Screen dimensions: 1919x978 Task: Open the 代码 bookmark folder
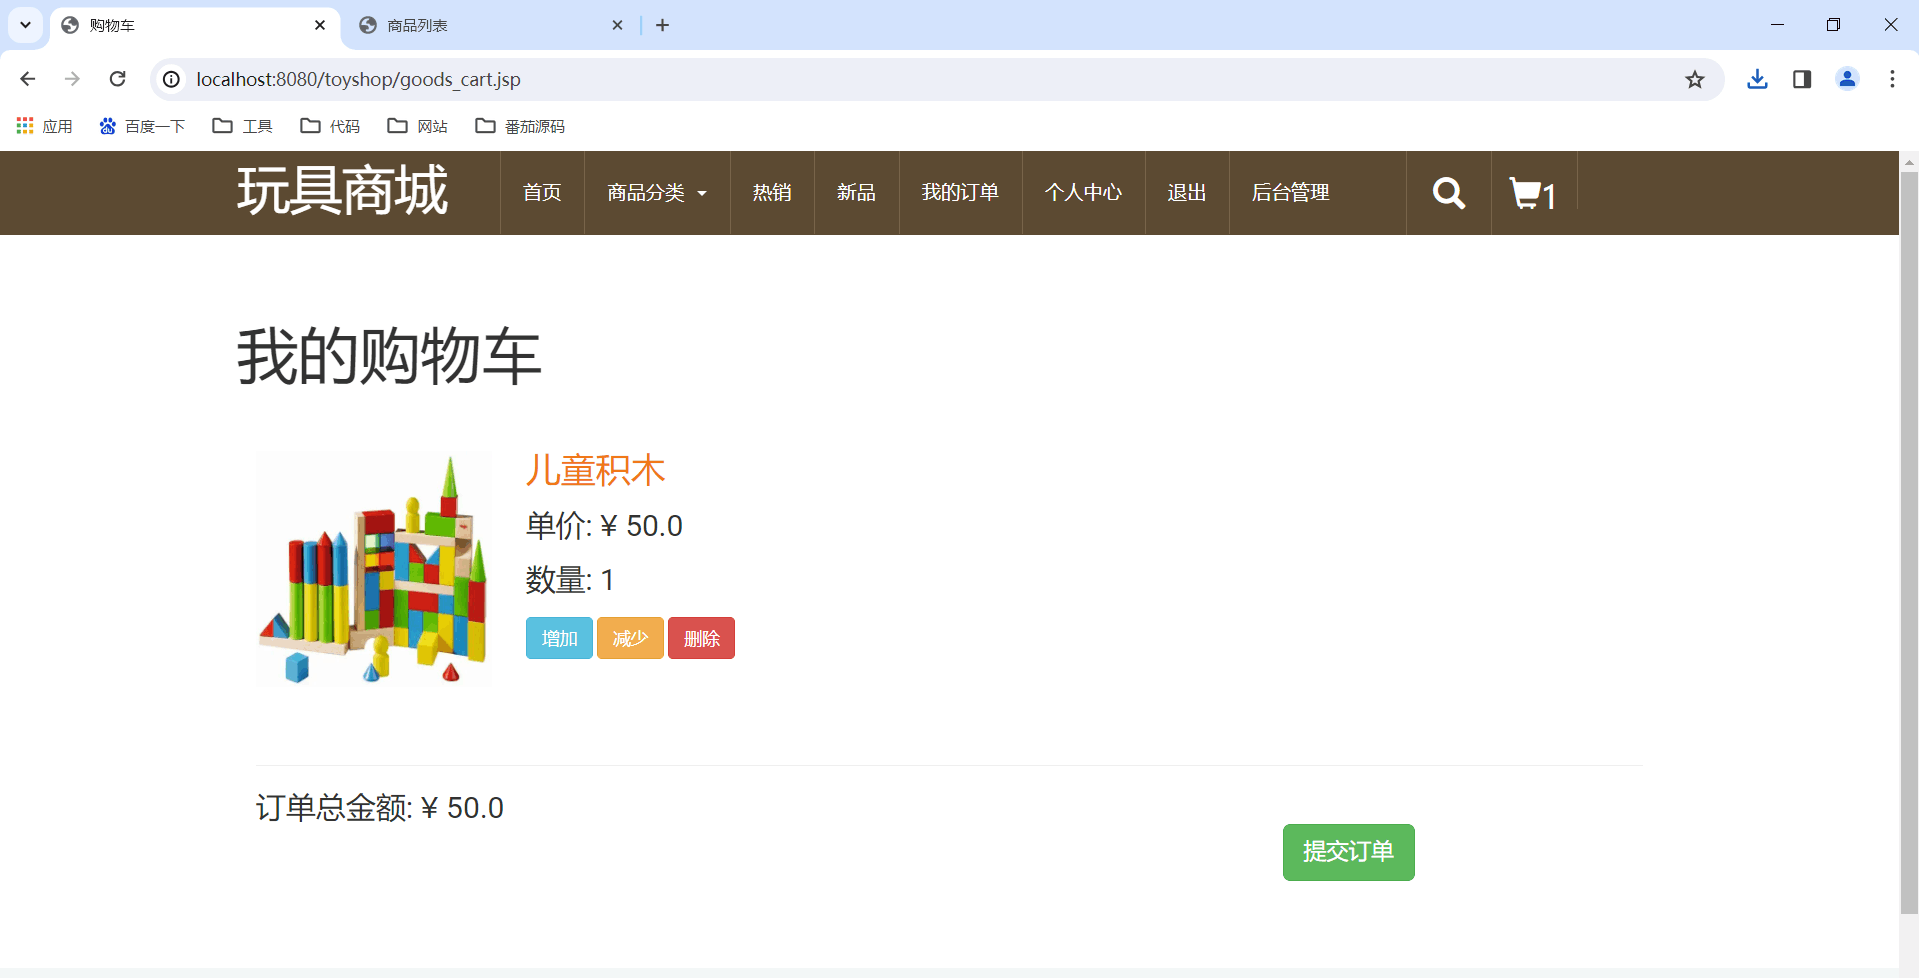tap(330, 126)
